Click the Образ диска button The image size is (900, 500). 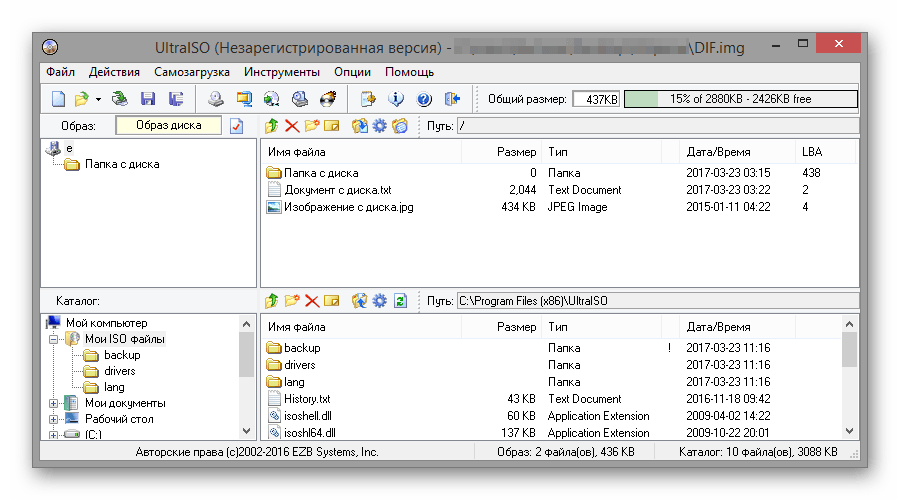(169, 126)
